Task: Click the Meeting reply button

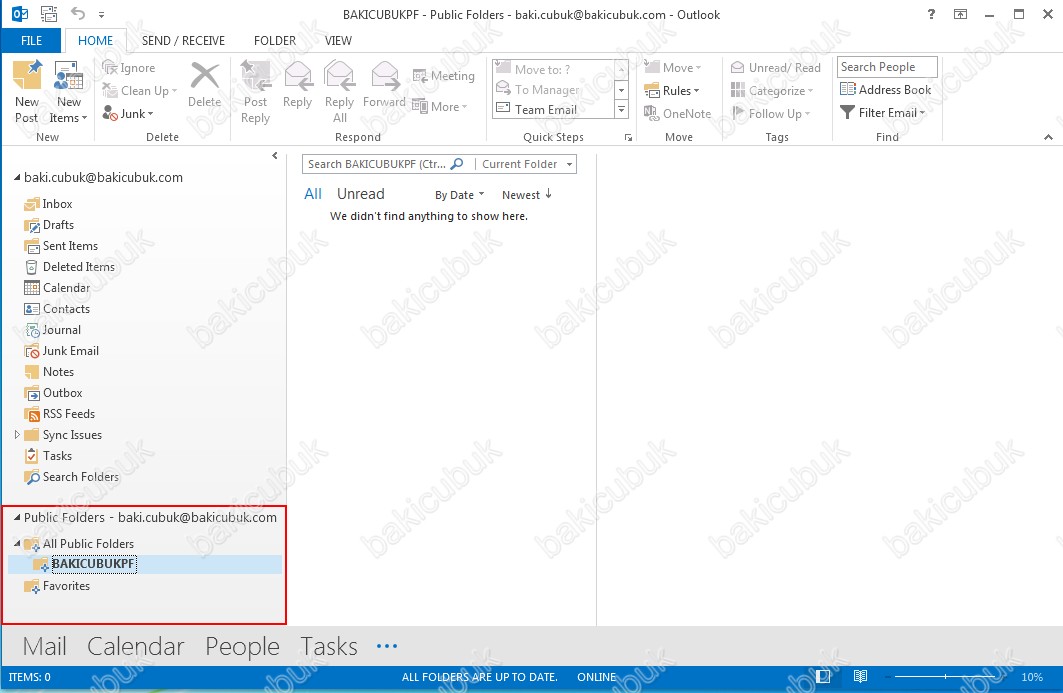Action: click(443, 76)
